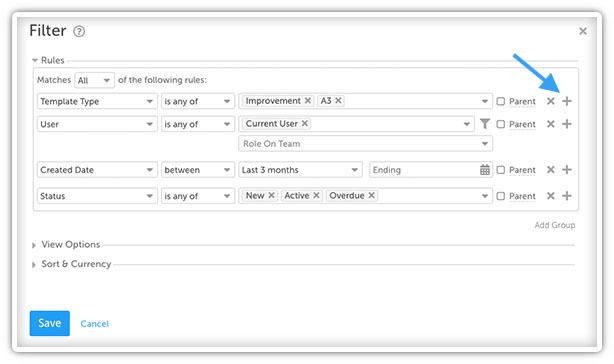
Task: Remove the Overdue status tag
Action: (x=372, y=195)
